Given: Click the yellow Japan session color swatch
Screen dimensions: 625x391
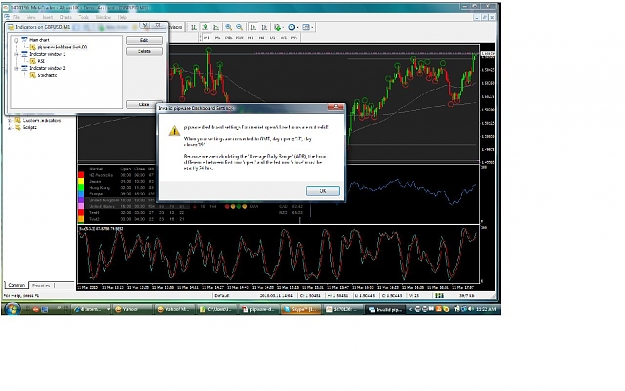Looking at the screenshot, I should pyautogui.click(x=81, y=181).
